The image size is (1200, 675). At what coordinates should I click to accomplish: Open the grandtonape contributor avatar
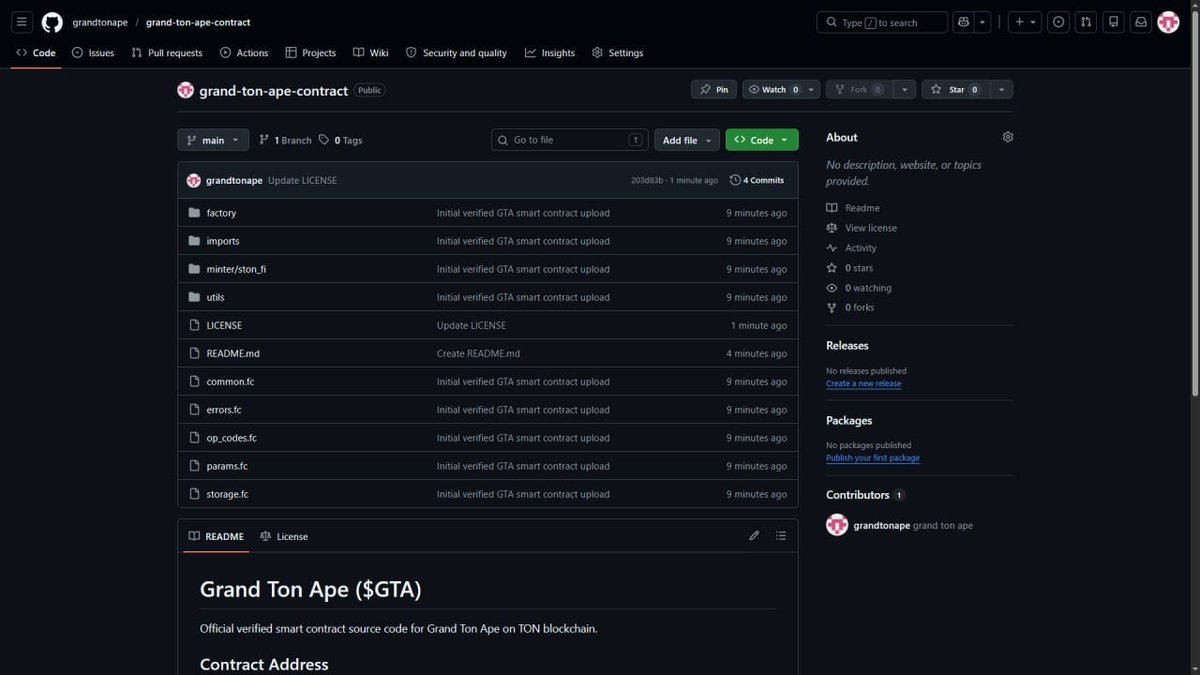click(x=837, y=525)
